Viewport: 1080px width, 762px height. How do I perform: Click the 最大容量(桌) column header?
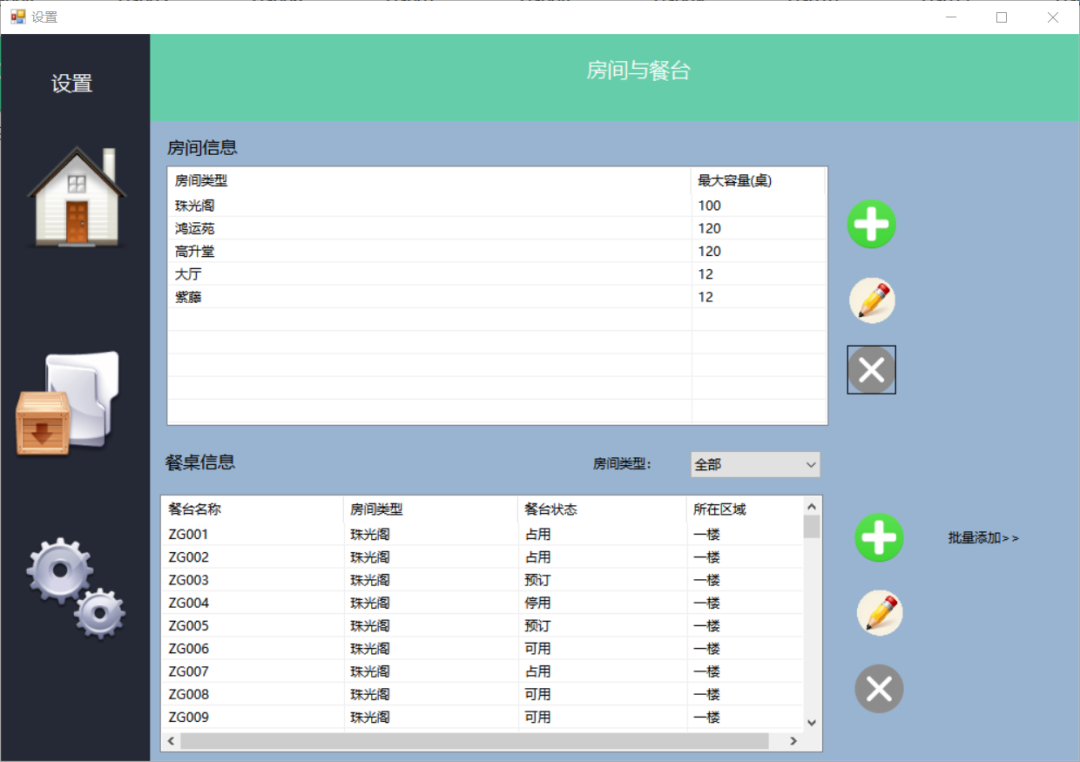[756, 181]
